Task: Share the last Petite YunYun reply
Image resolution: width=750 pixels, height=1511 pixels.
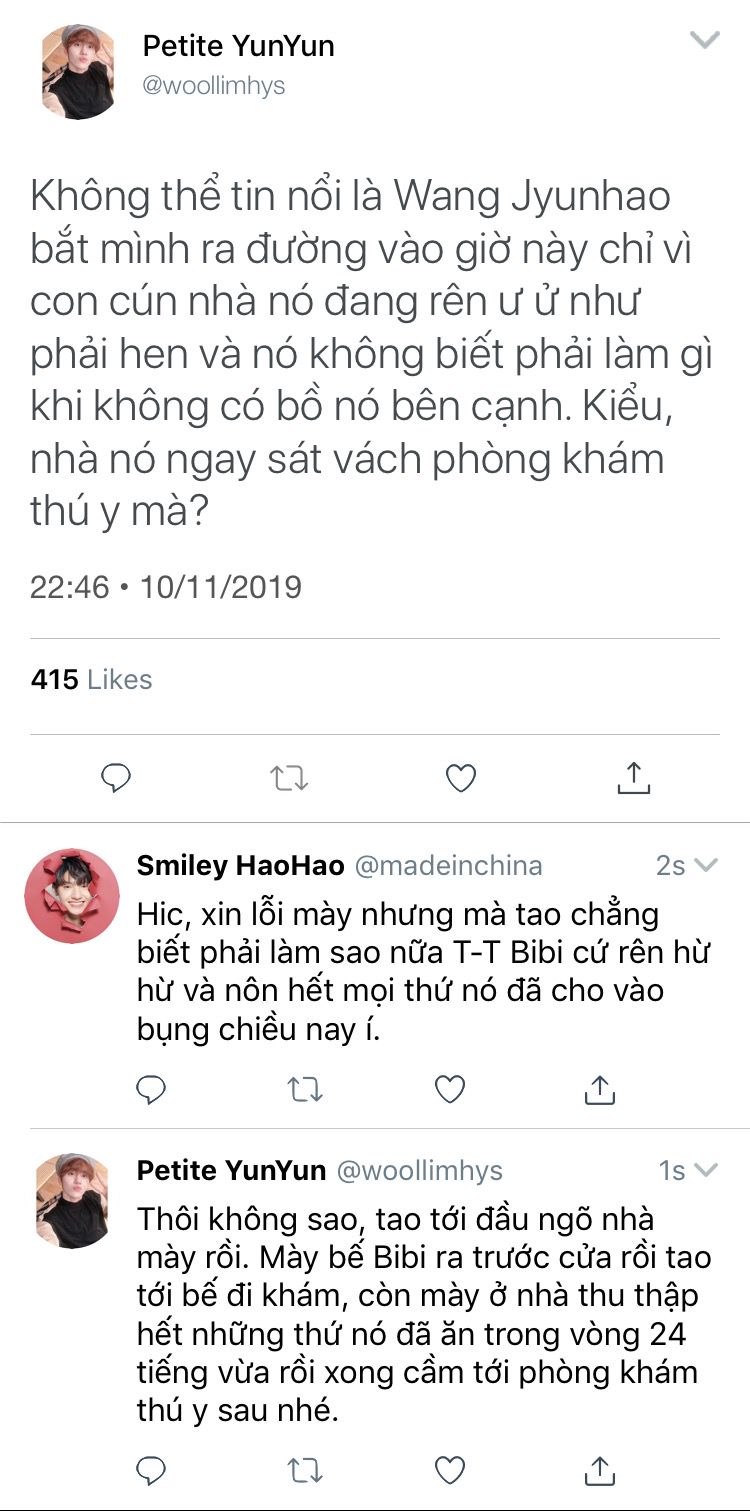Action: [599, 1469]
